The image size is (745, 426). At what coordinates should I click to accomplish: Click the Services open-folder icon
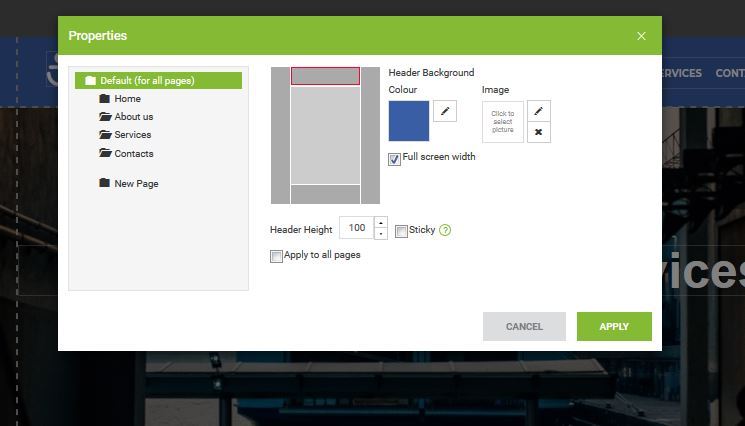(x=105, y=135)
